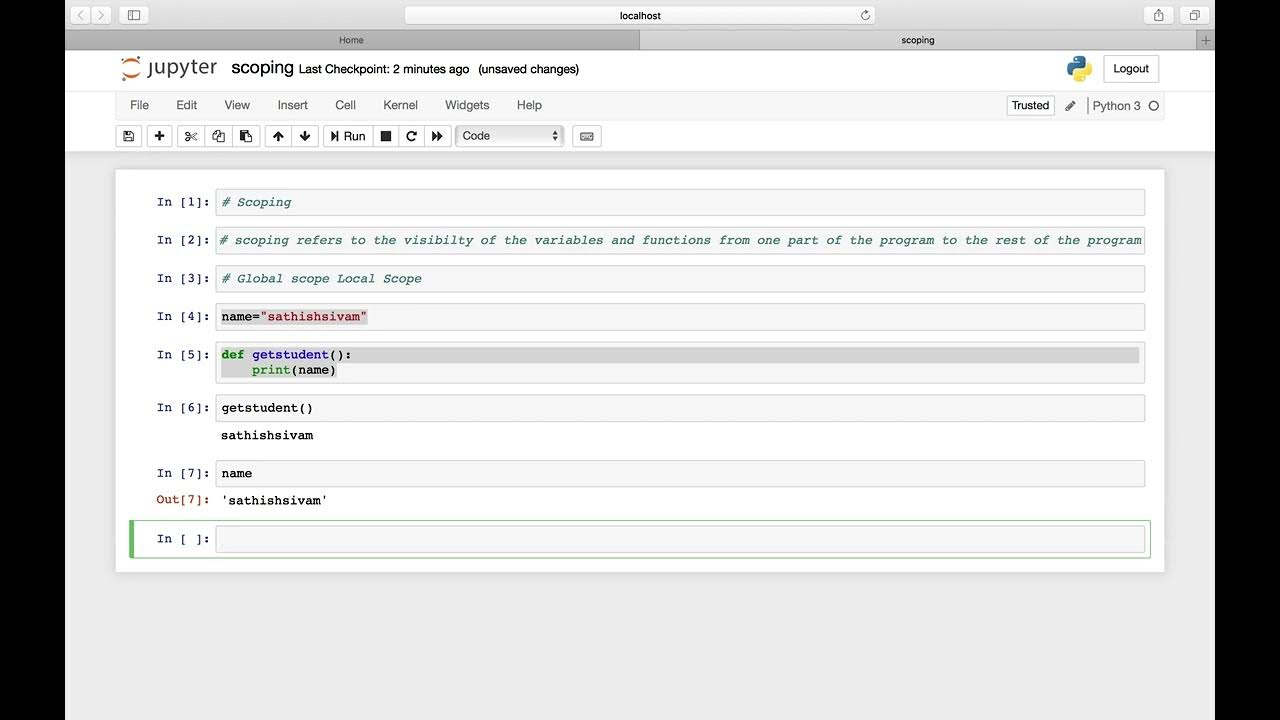
Task: Click the pencil edit mode indicator
Action: click(1070, 106)
